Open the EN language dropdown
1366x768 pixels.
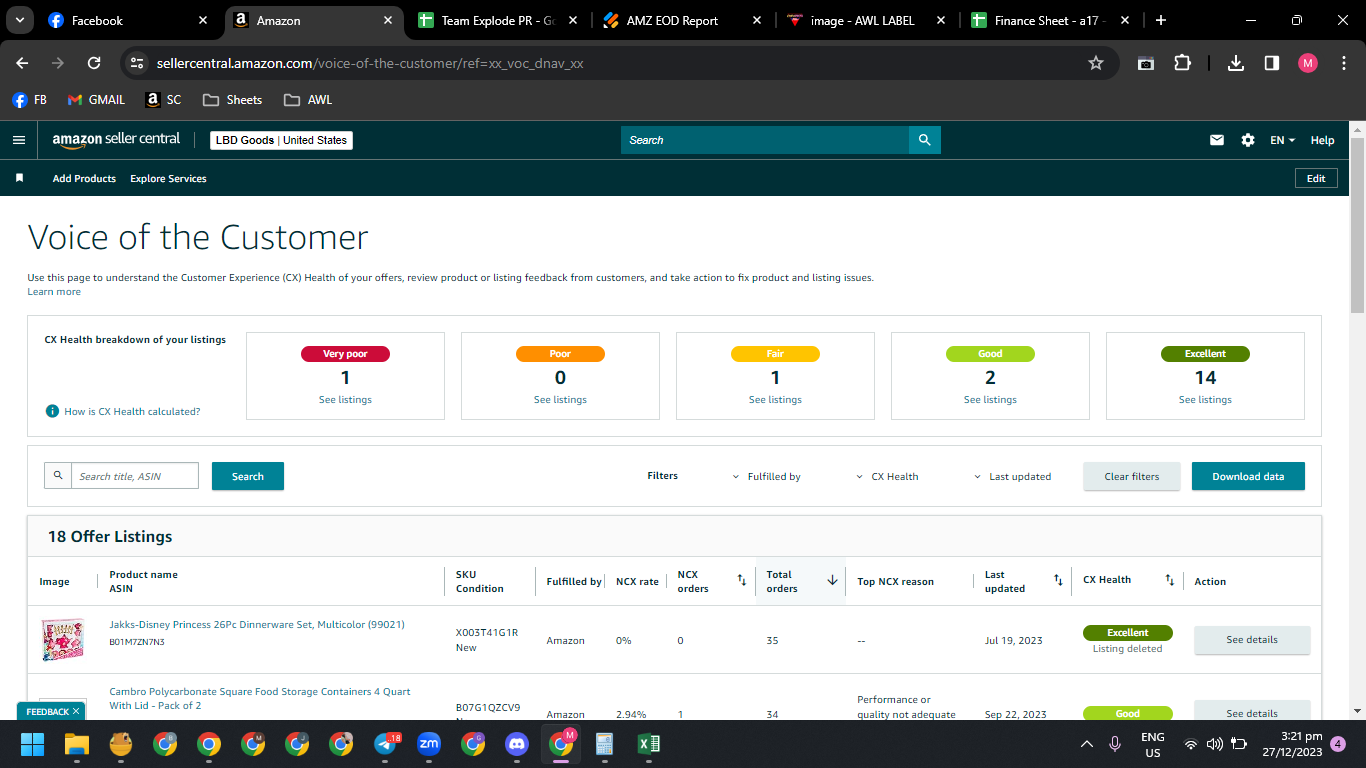tap(1283, 140)
